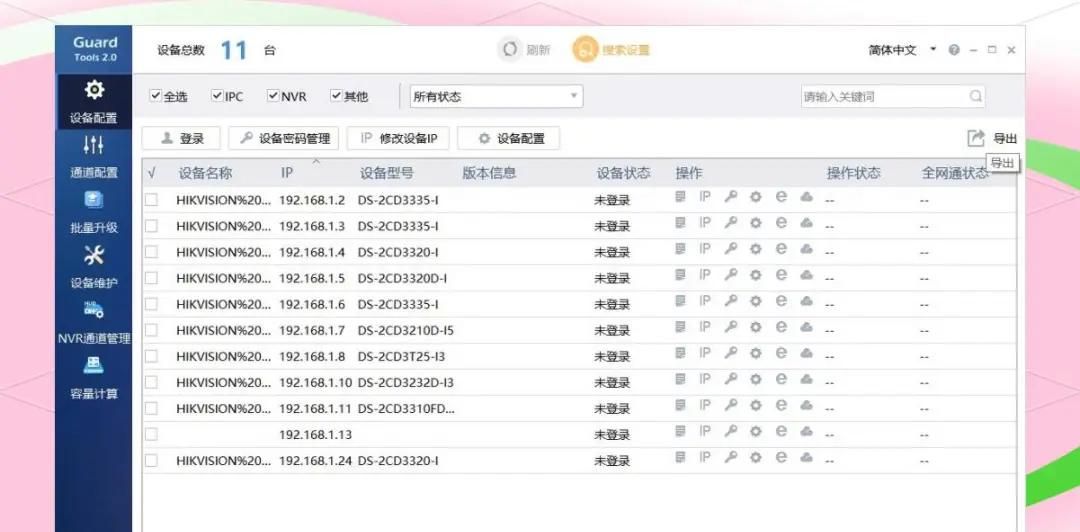Screen dimensions: 1080x532
Task: Toggle the 其他 filter checkbox
Action: click(x=336, y=96)
